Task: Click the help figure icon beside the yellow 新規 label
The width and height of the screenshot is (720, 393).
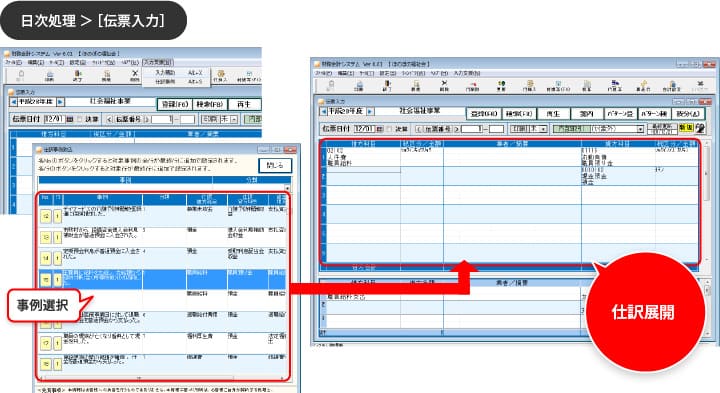Action: pos(700,129)
